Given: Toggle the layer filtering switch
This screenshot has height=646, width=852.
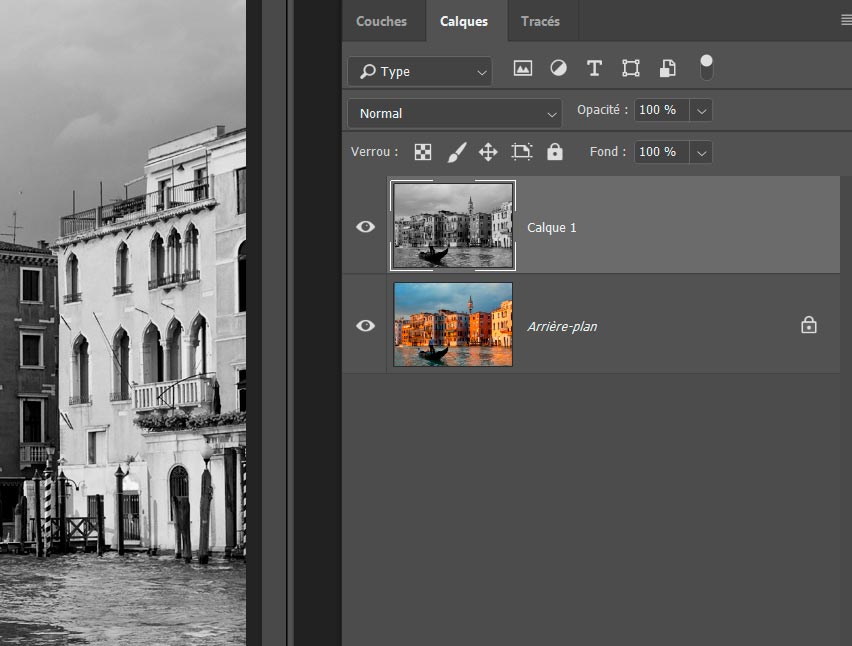Looking at the screenshot, I should click(x=706, y=68).
